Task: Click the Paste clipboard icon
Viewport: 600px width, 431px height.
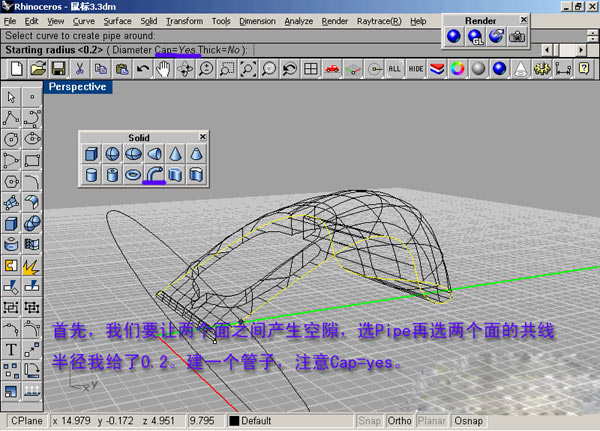Action: coord(122,69)
